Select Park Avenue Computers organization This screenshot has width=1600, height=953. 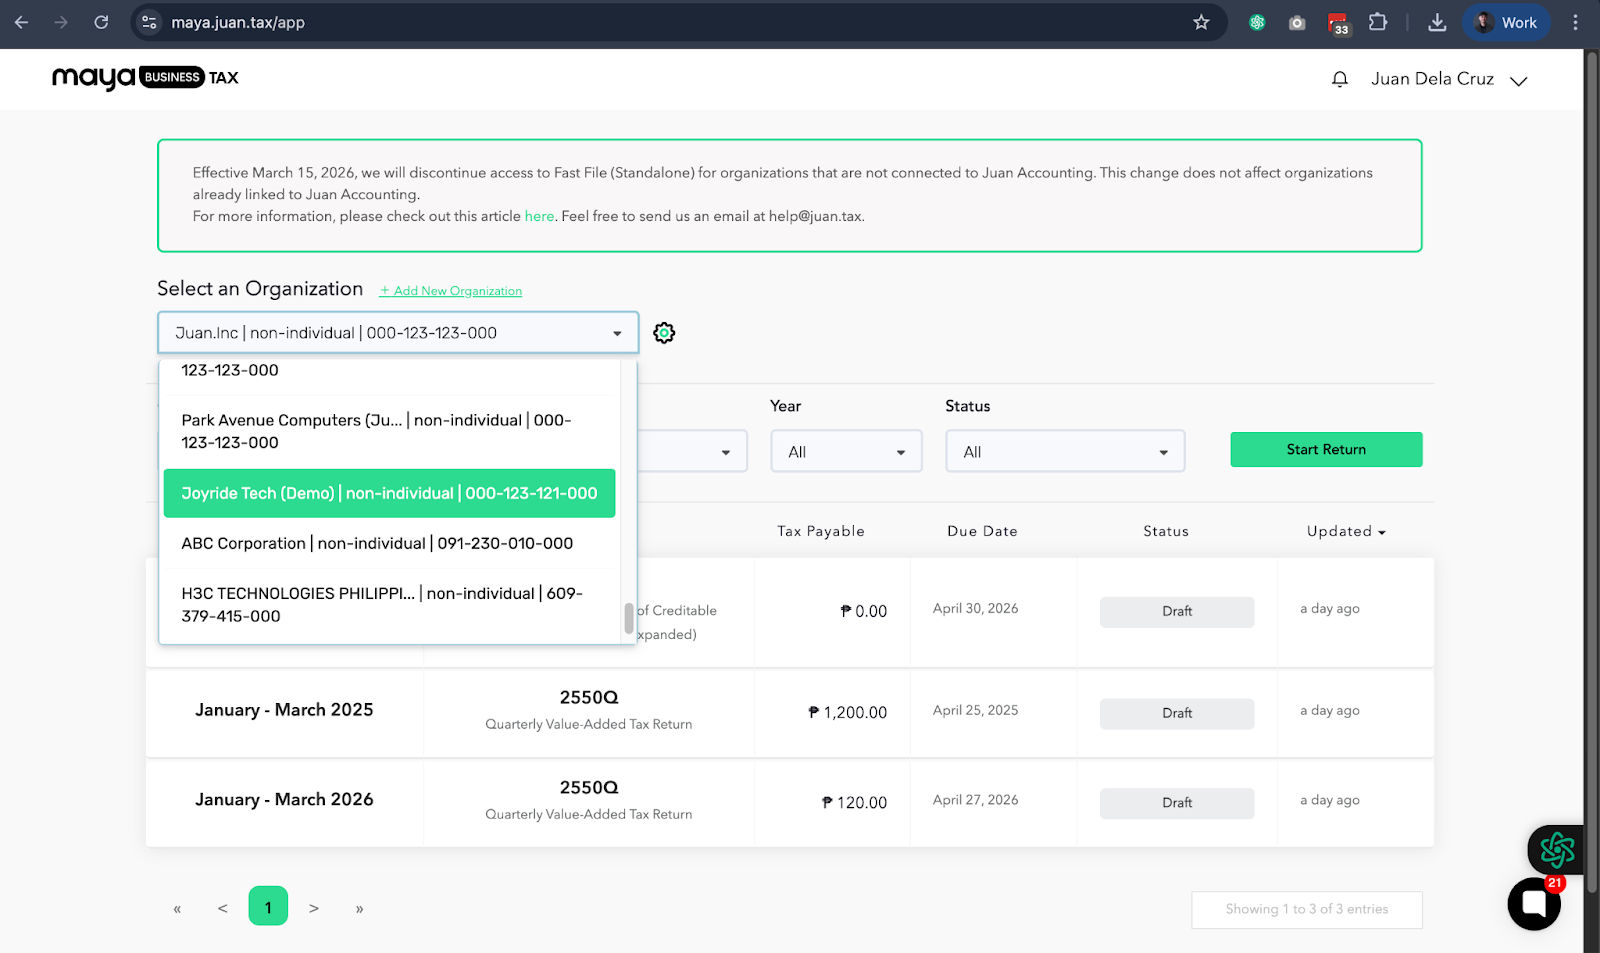(389, 431)
